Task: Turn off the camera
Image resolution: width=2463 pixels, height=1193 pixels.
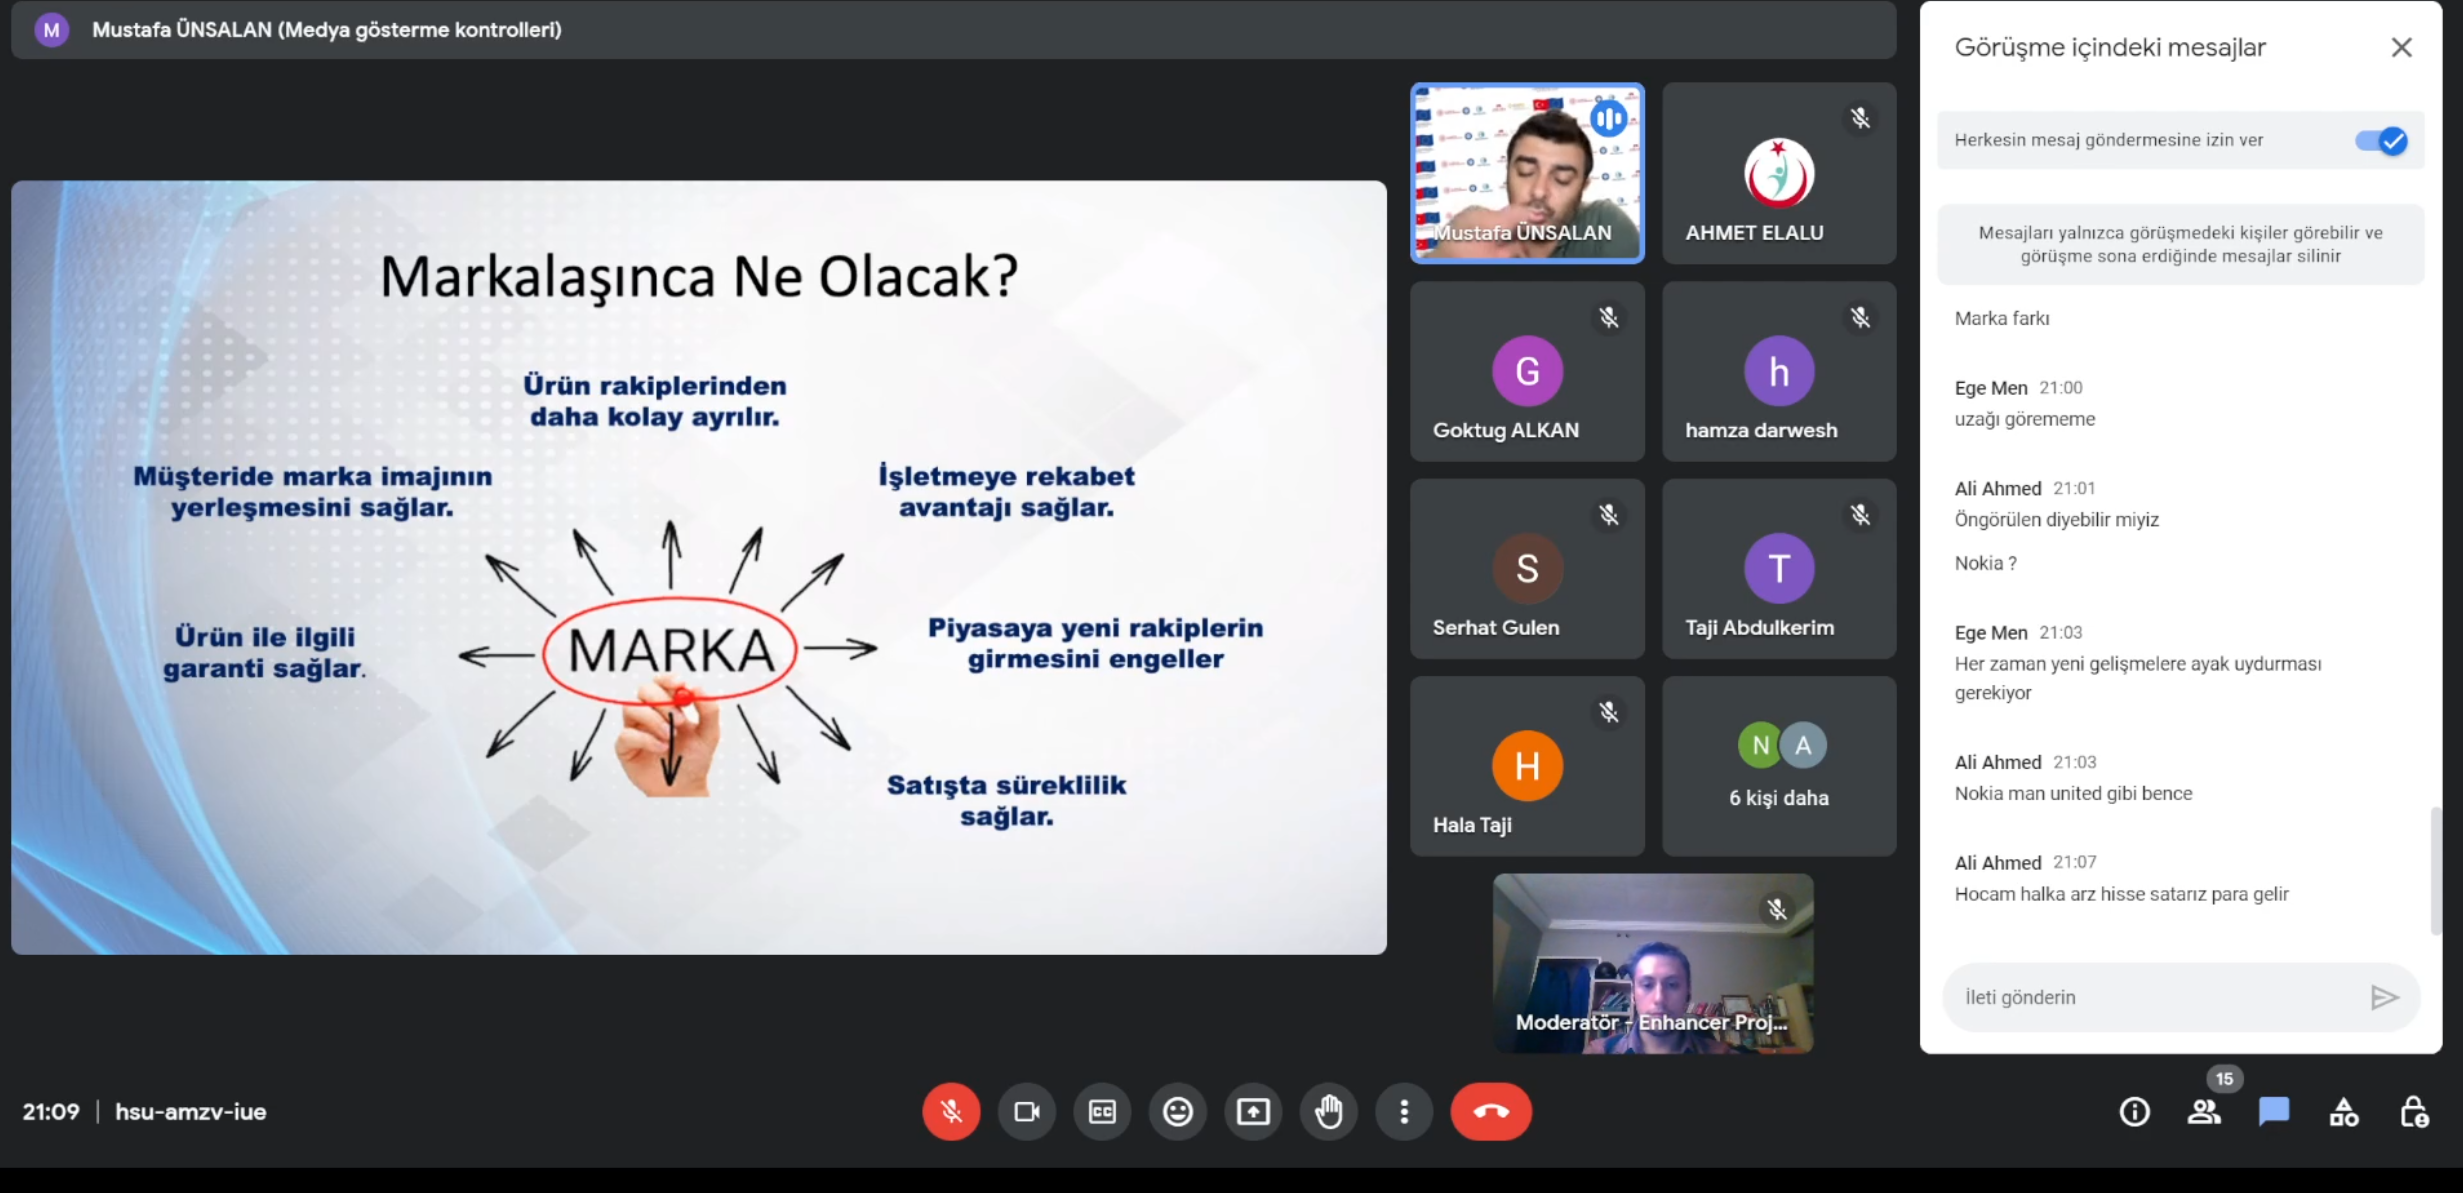Action: tap(1026, 1111)
